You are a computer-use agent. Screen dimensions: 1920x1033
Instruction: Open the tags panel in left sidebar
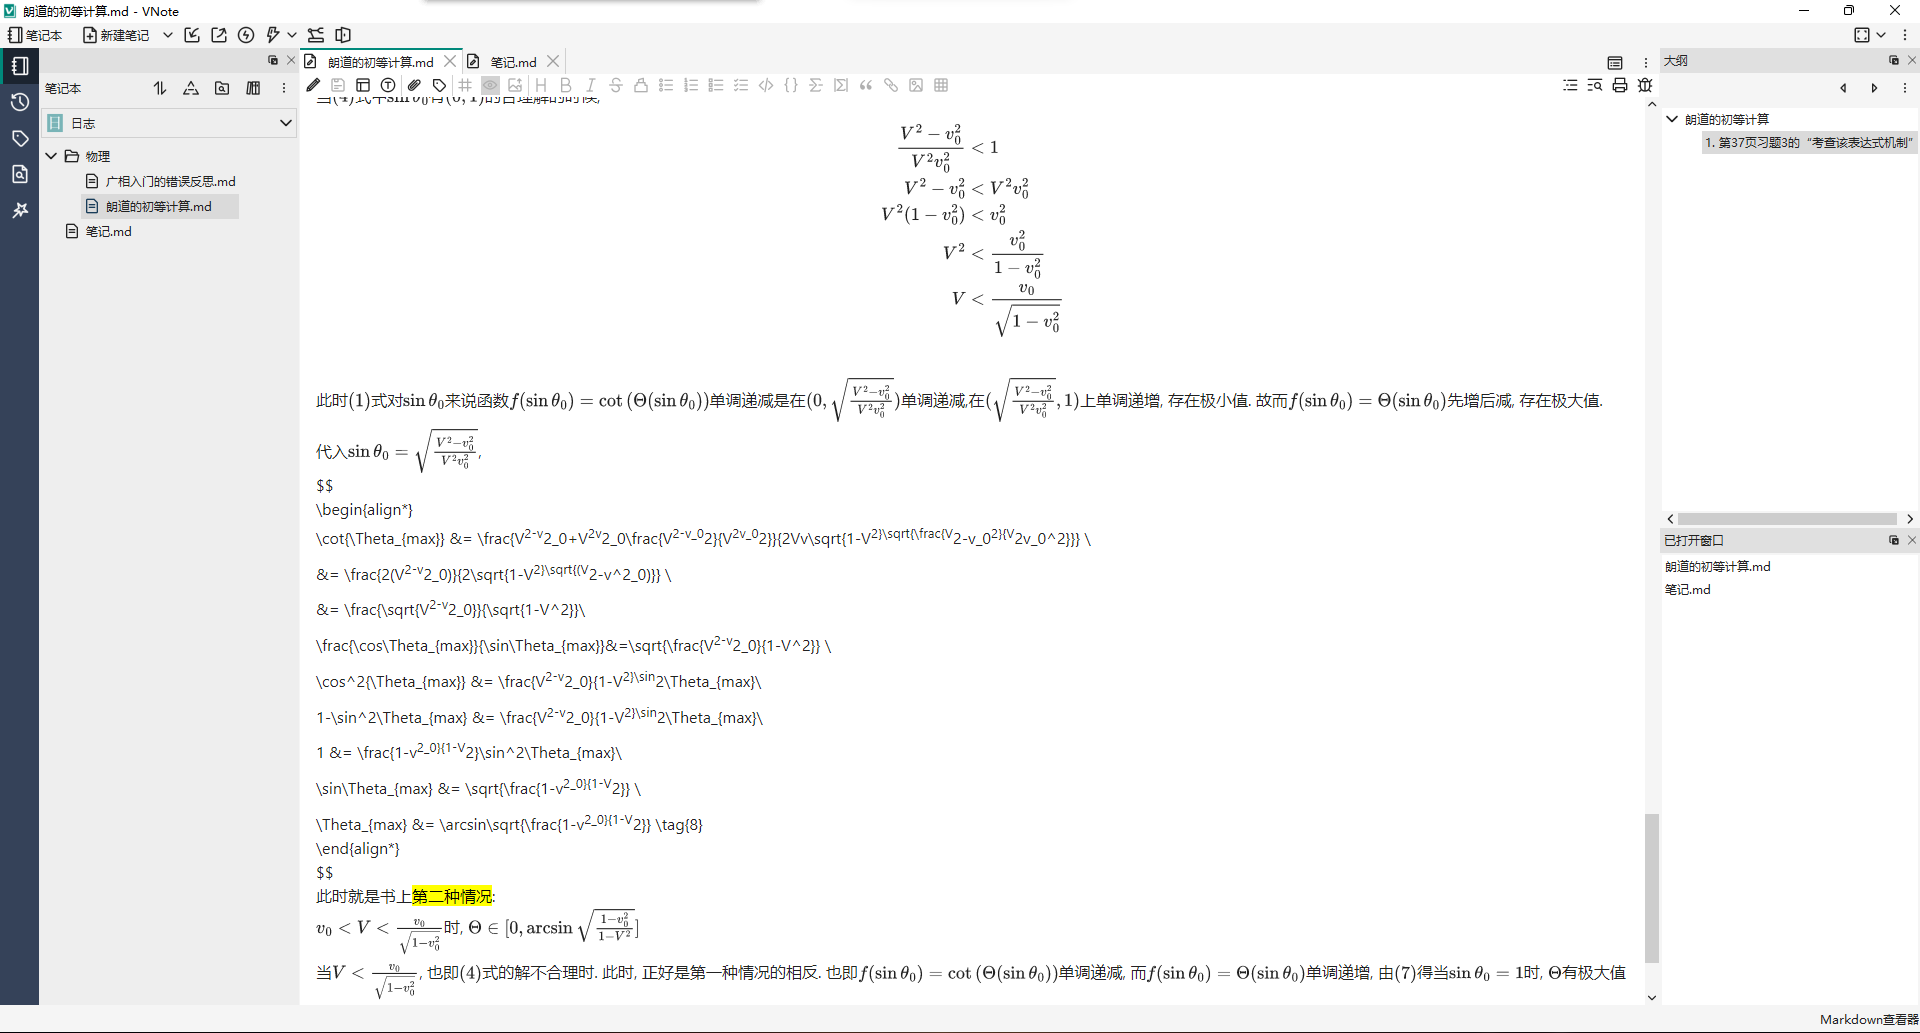pos(20,138)
